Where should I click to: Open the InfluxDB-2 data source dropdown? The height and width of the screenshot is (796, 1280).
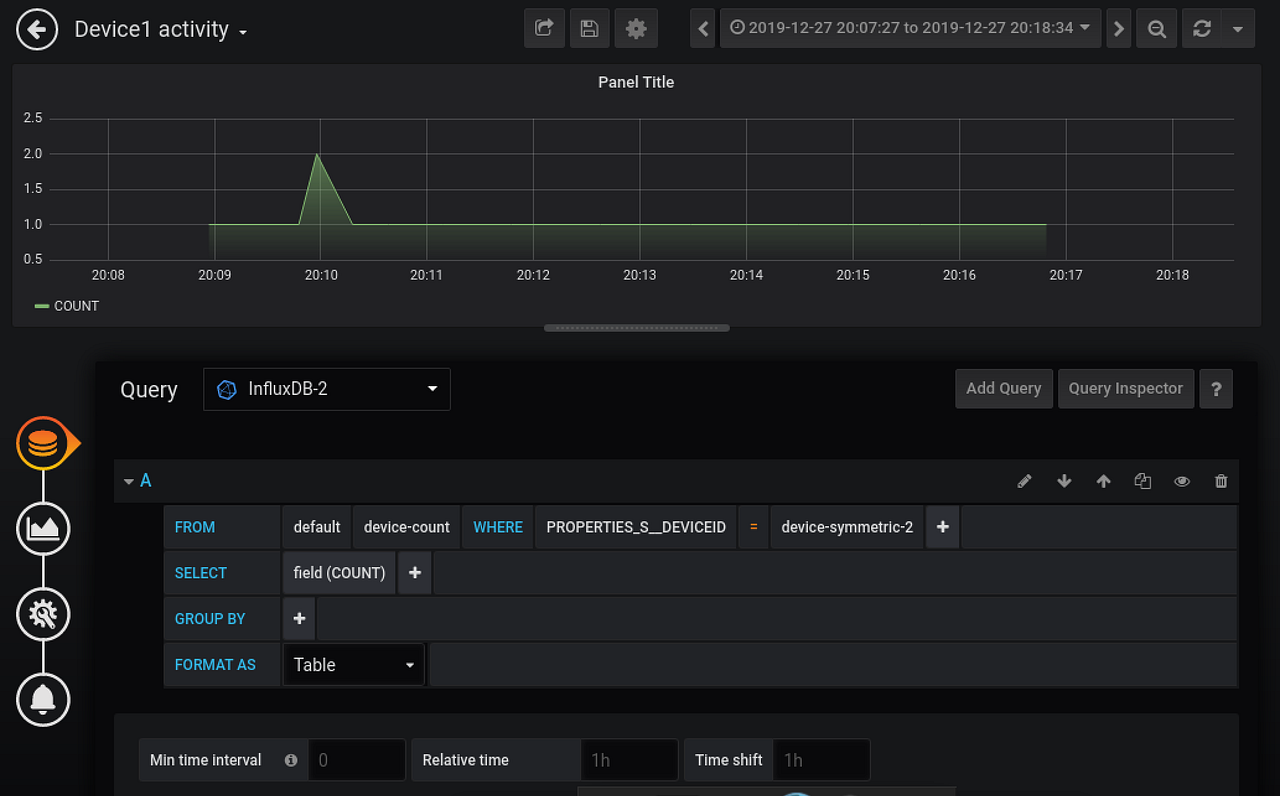(x=327, y=389)
